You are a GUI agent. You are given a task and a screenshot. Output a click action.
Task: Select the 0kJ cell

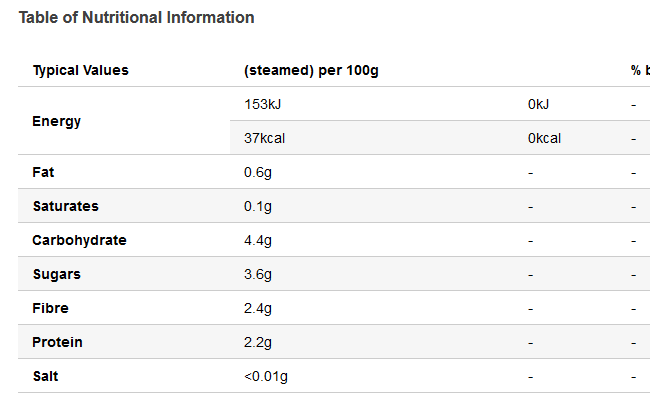pos(538,104)
